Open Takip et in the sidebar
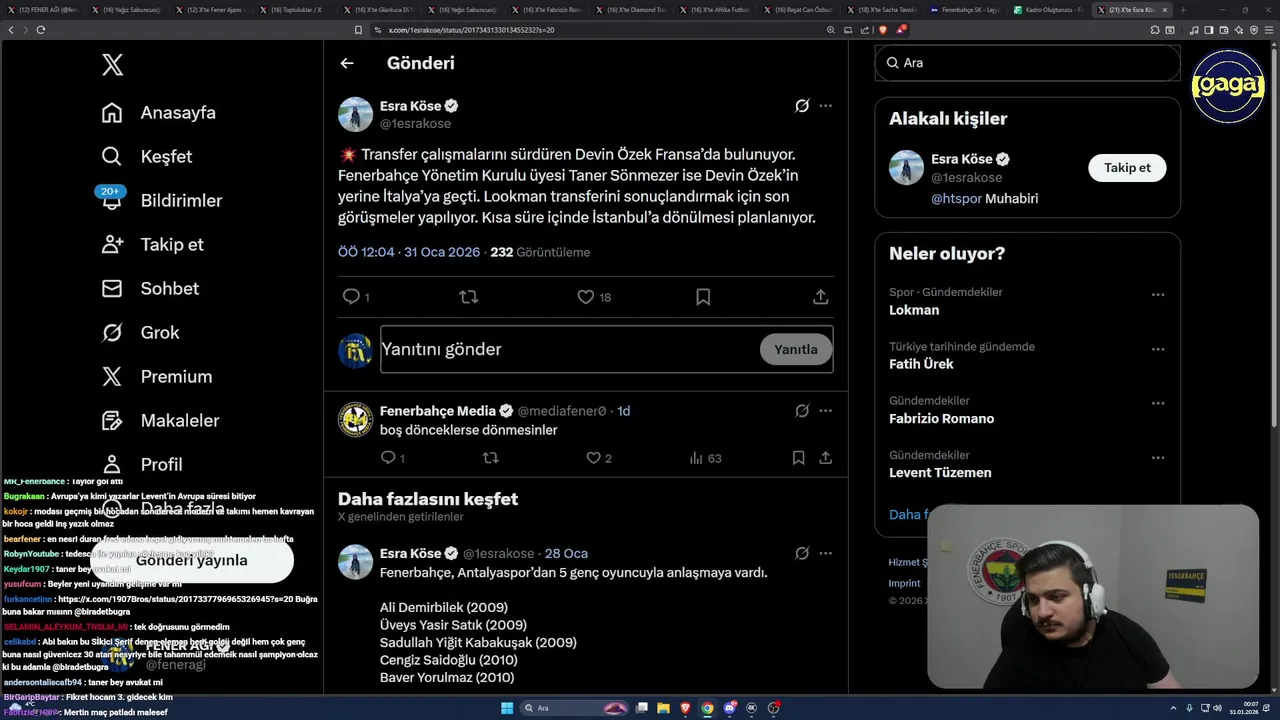1280x720 pixels. pyautogui.click(x=152, y=244)
